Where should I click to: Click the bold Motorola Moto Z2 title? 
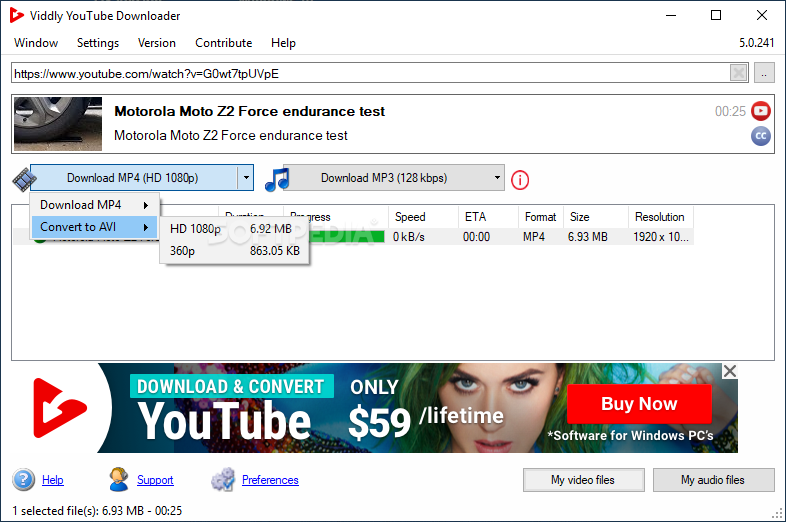pyautogui.click(x=250, y=111)
